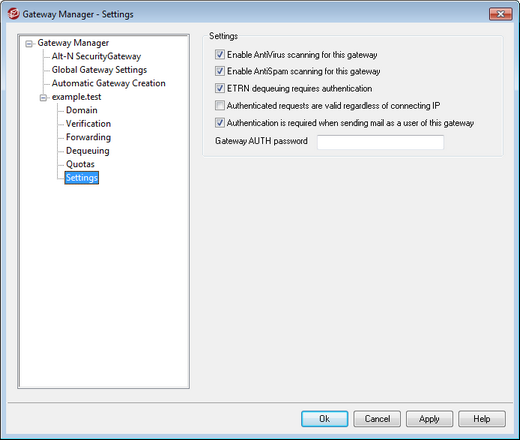Go to the Verification page

(x=88, y=124)
